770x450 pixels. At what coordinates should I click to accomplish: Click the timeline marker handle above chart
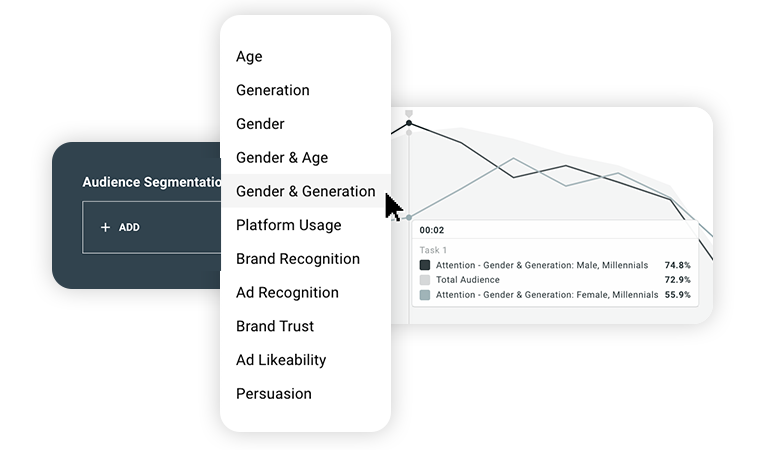409,114
